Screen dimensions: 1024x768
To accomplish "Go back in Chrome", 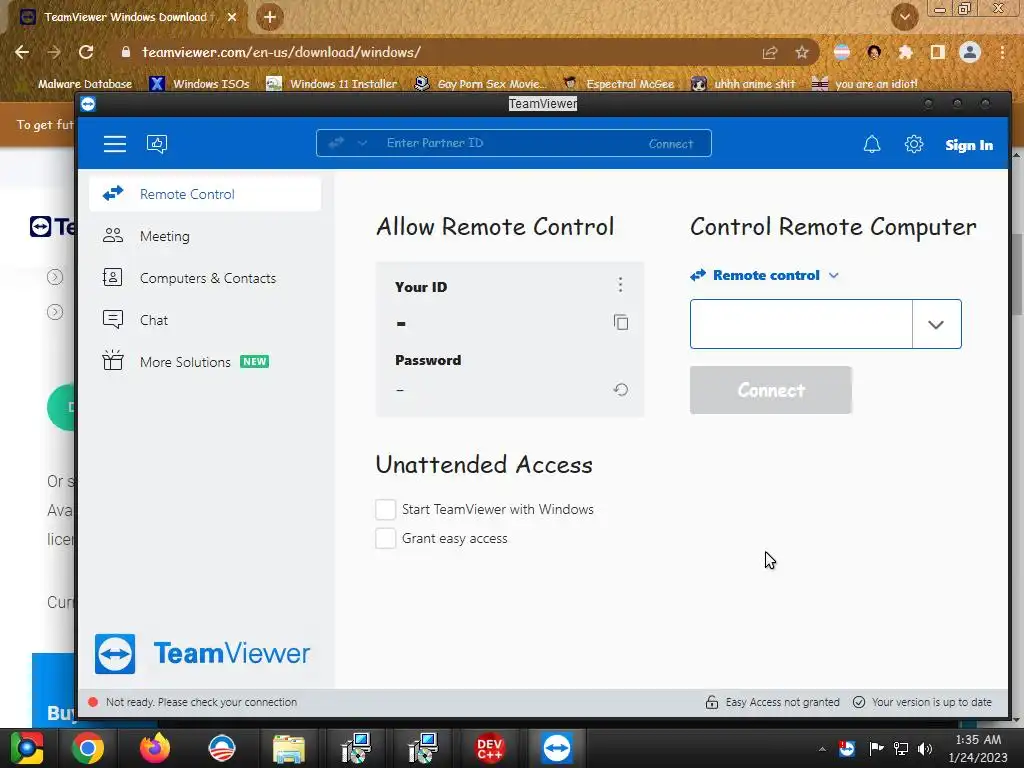I will [x=22, y=52].
